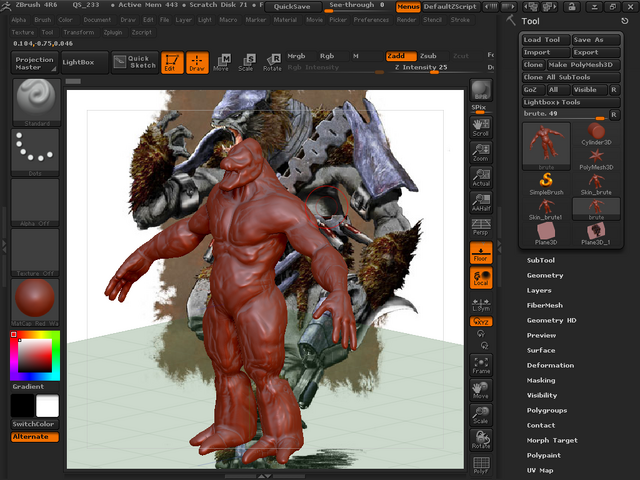Expand the Polypaint section
The width and height of the screenshot is (640, 480).
(544, 456)
